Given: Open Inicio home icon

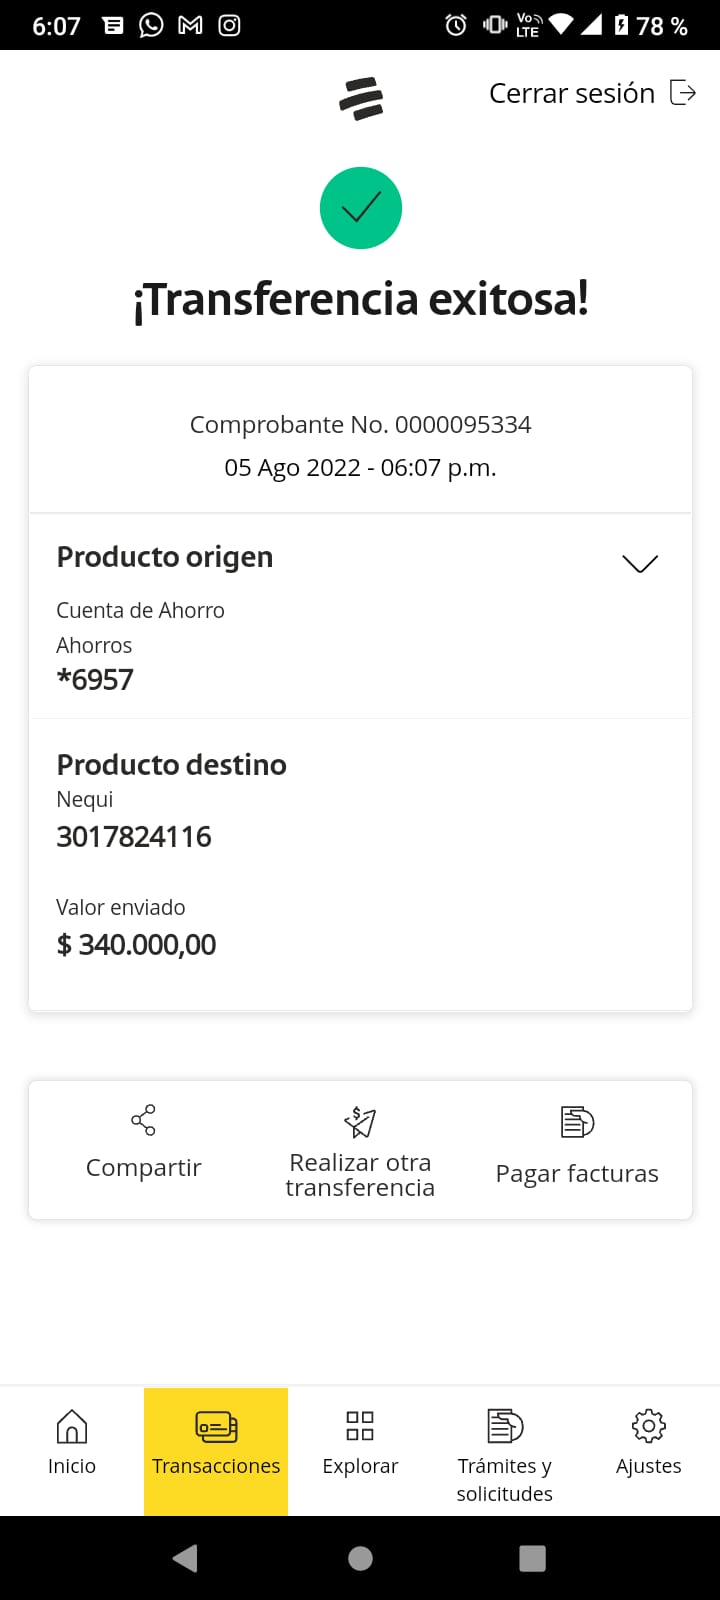Looking at the screenshot, I should [72, 1427].
